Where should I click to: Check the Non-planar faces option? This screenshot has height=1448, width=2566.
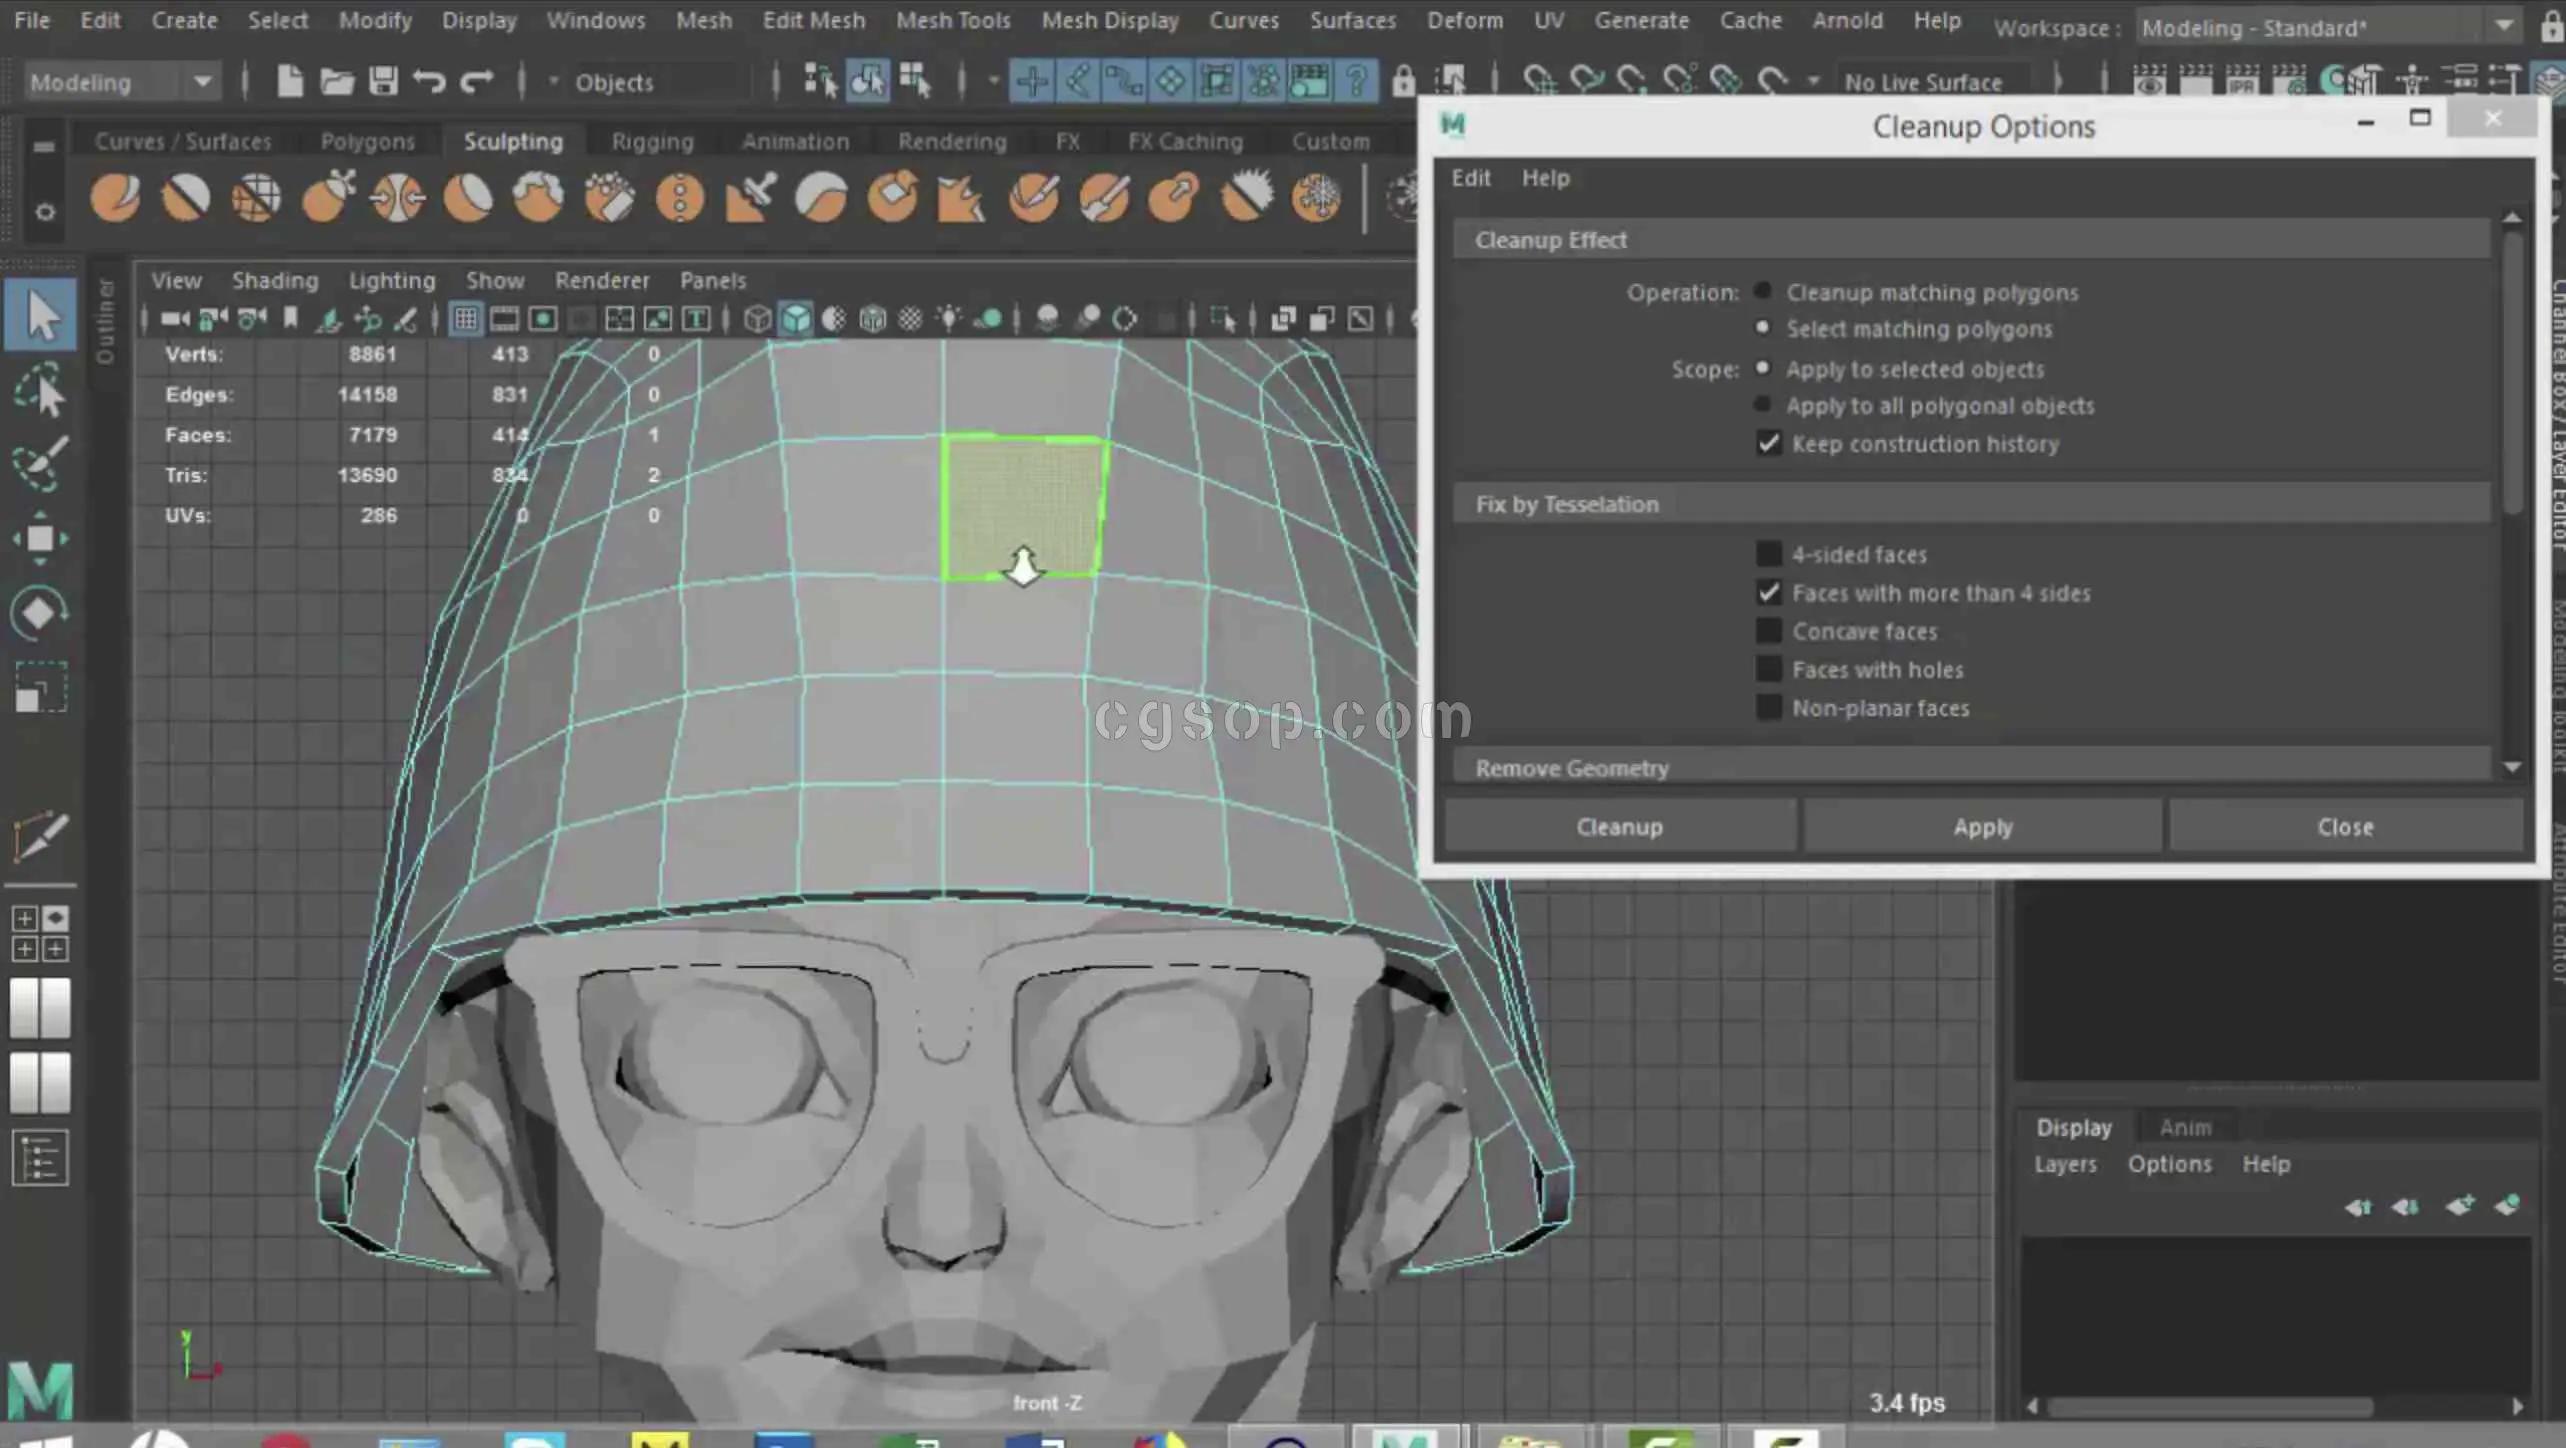(x=1768, y=708)
